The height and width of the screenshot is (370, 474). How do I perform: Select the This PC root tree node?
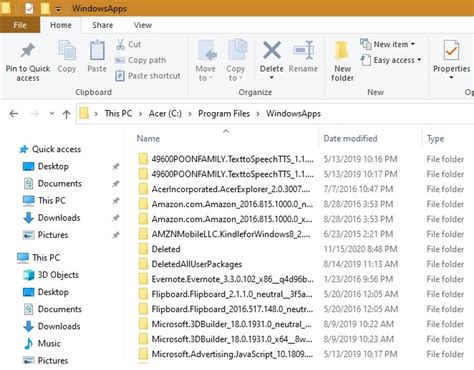(x=39, y=258)
